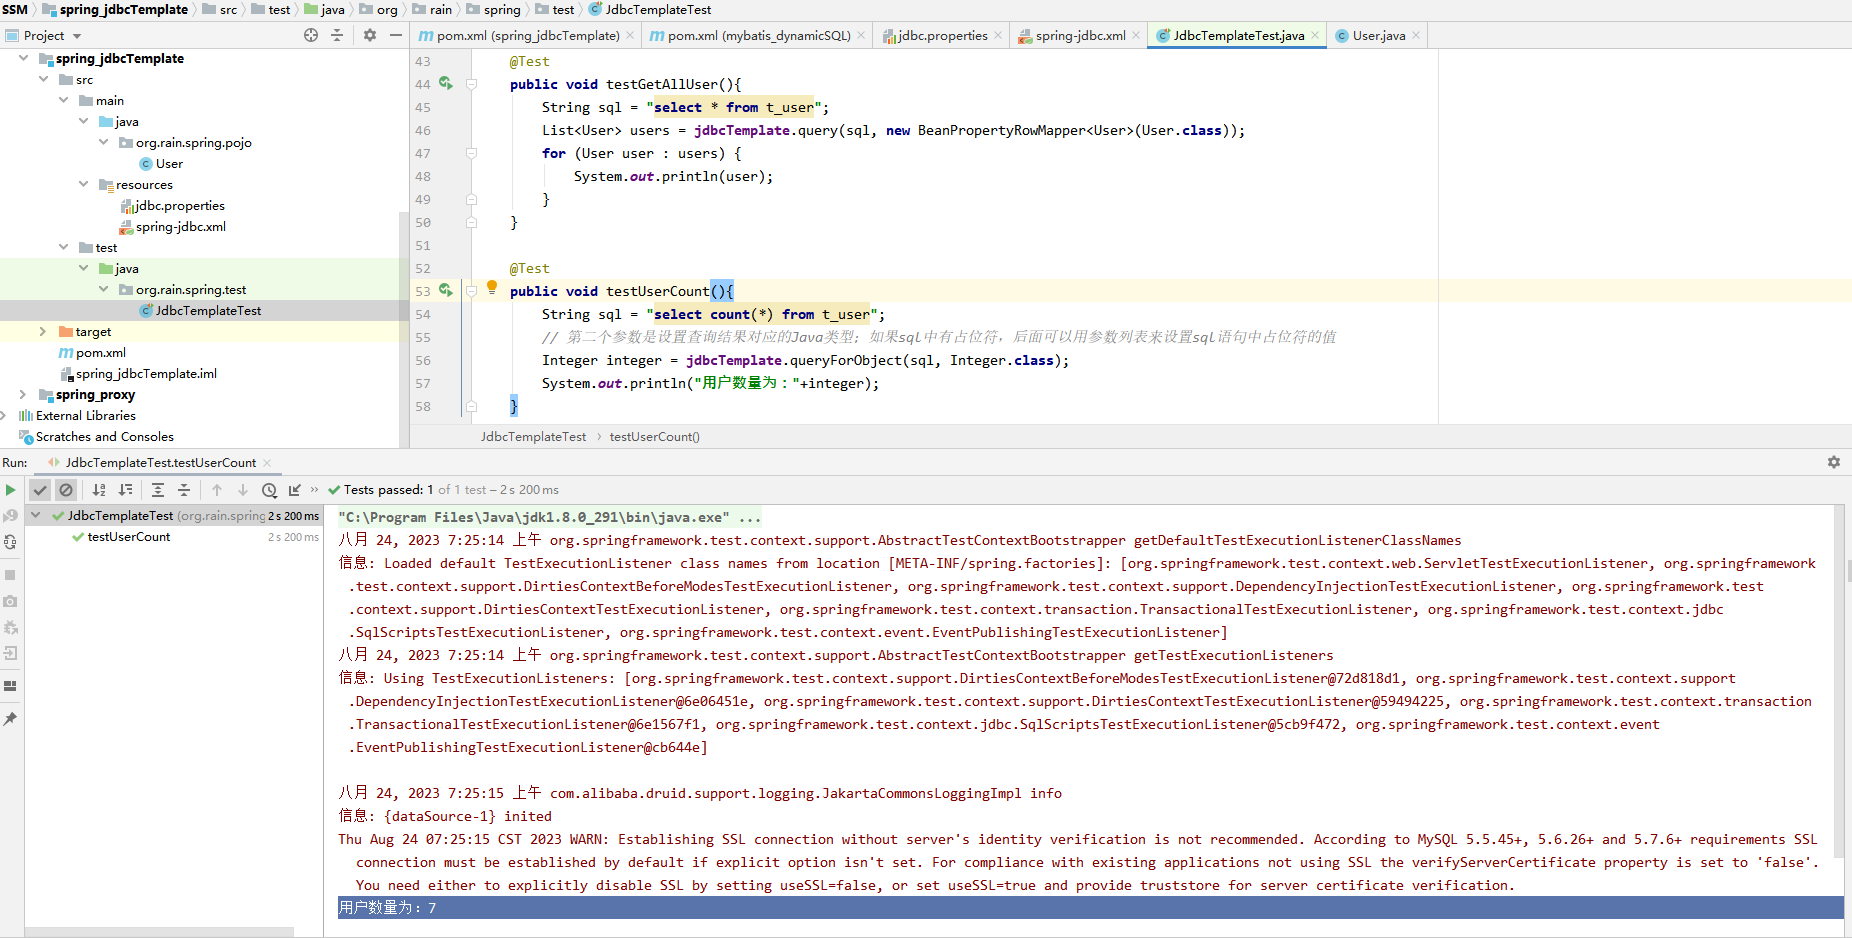Dump threads camera icon
The width and height of the screenshot is (1852, 938).
click(10, 601)
